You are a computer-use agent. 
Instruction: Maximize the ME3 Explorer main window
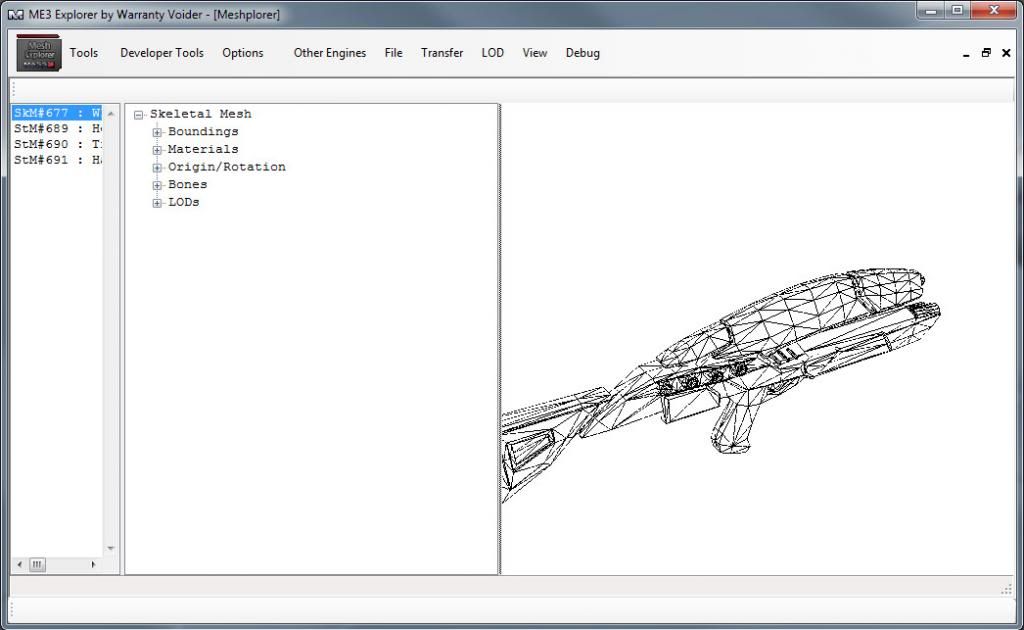coord(957,10)
